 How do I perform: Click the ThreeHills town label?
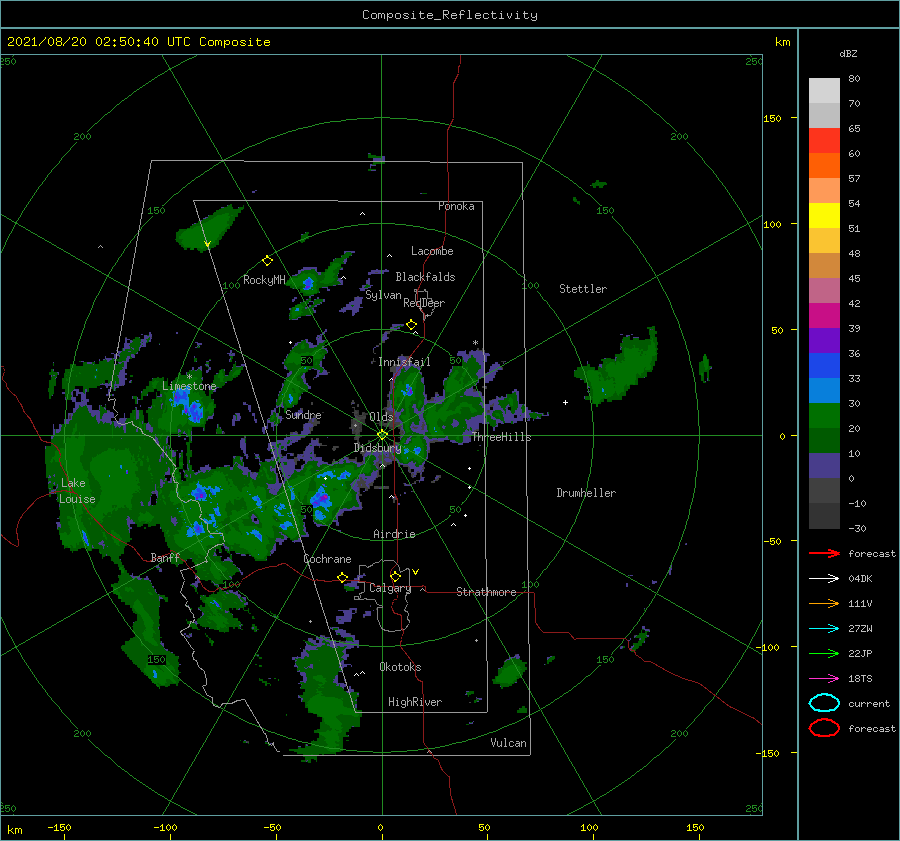501,437
